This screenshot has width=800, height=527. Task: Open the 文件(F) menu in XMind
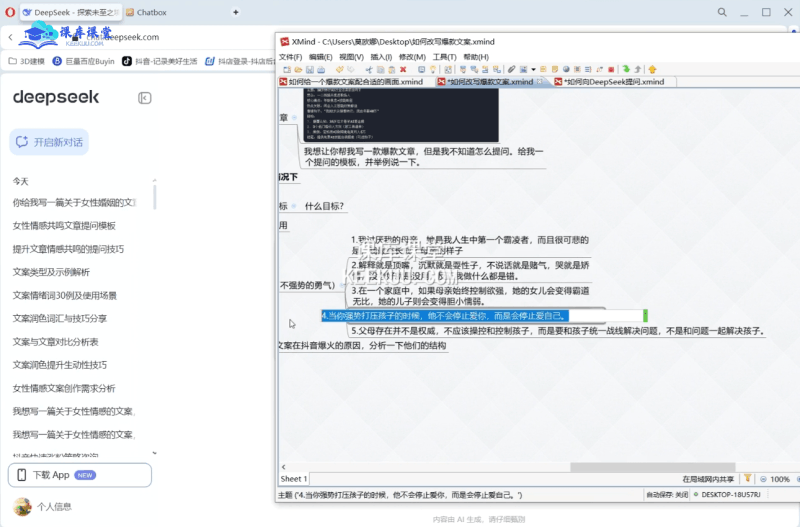tap(290, 57)
